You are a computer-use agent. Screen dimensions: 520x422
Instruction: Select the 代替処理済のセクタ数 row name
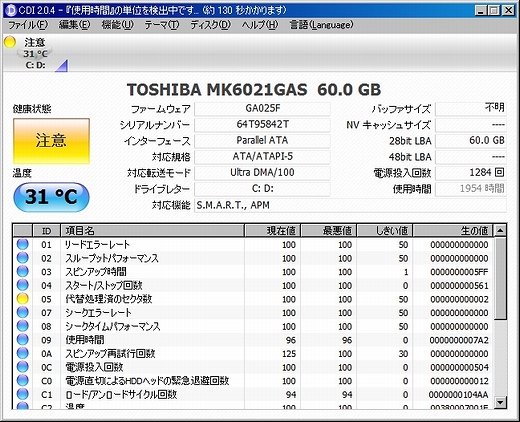pos(109,299)
